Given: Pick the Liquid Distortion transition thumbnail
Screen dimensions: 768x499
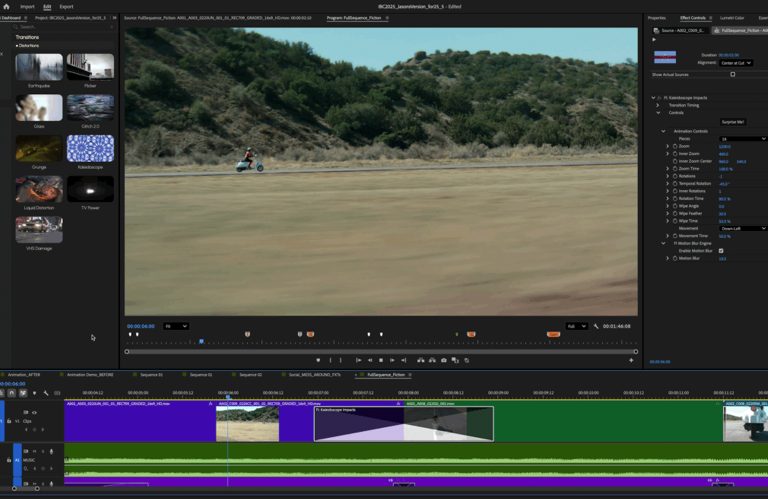Looking at the screenshot, I should 39,189.
